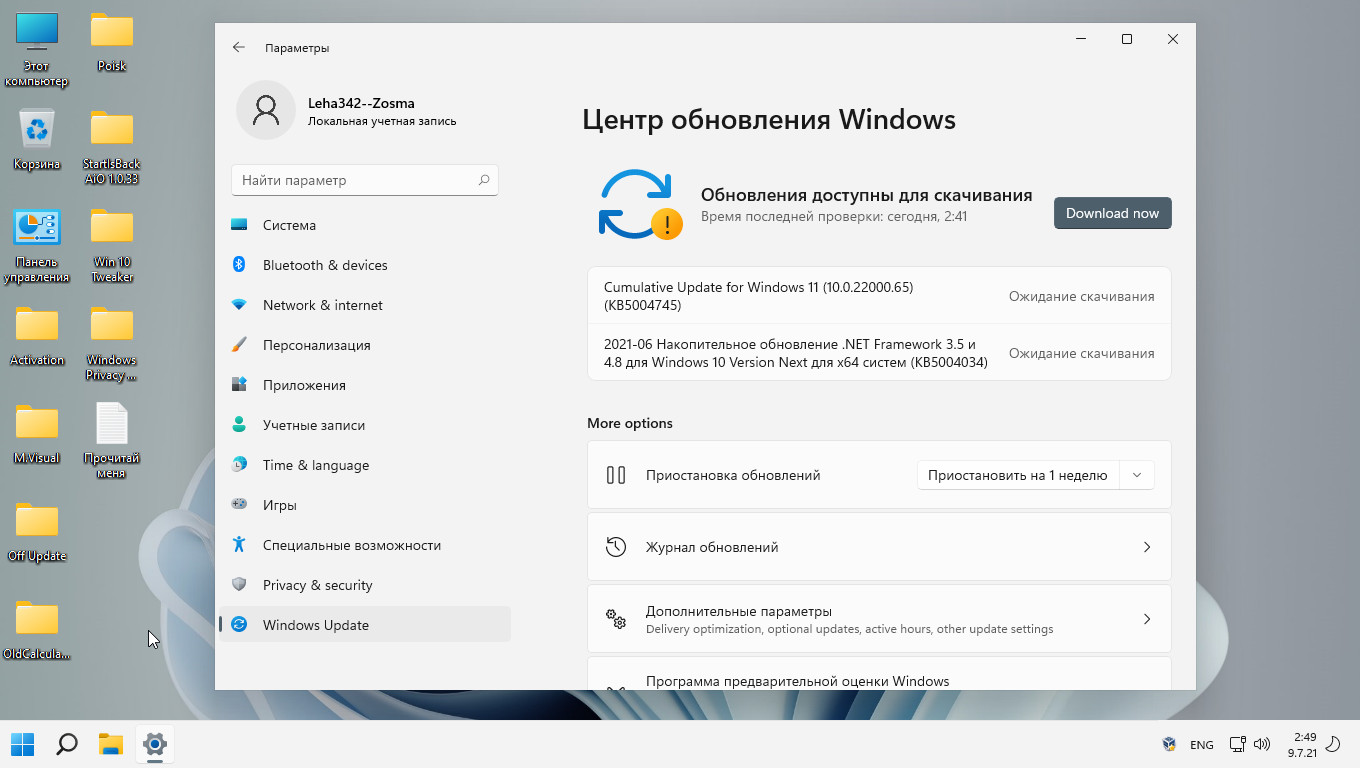
Task: Click Cumulative Update for Windows 11 KB5004745 row
Action: pyautogui.click(x=879, y=296)
